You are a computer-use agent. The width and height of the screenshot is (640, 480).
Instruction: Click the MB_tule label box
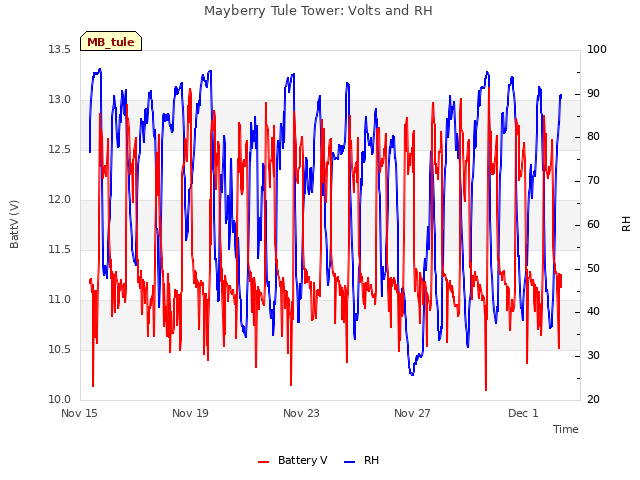point(111,41)
